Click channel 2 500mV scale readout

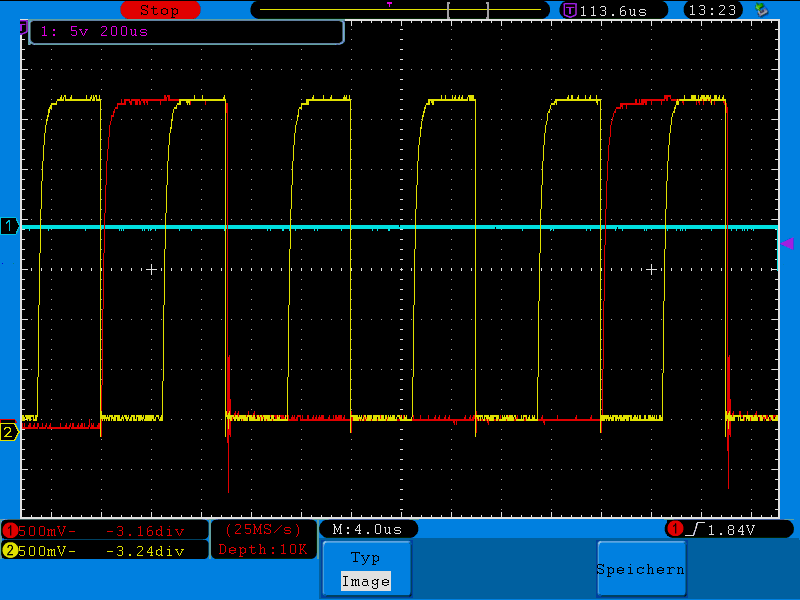click(47, 551)
